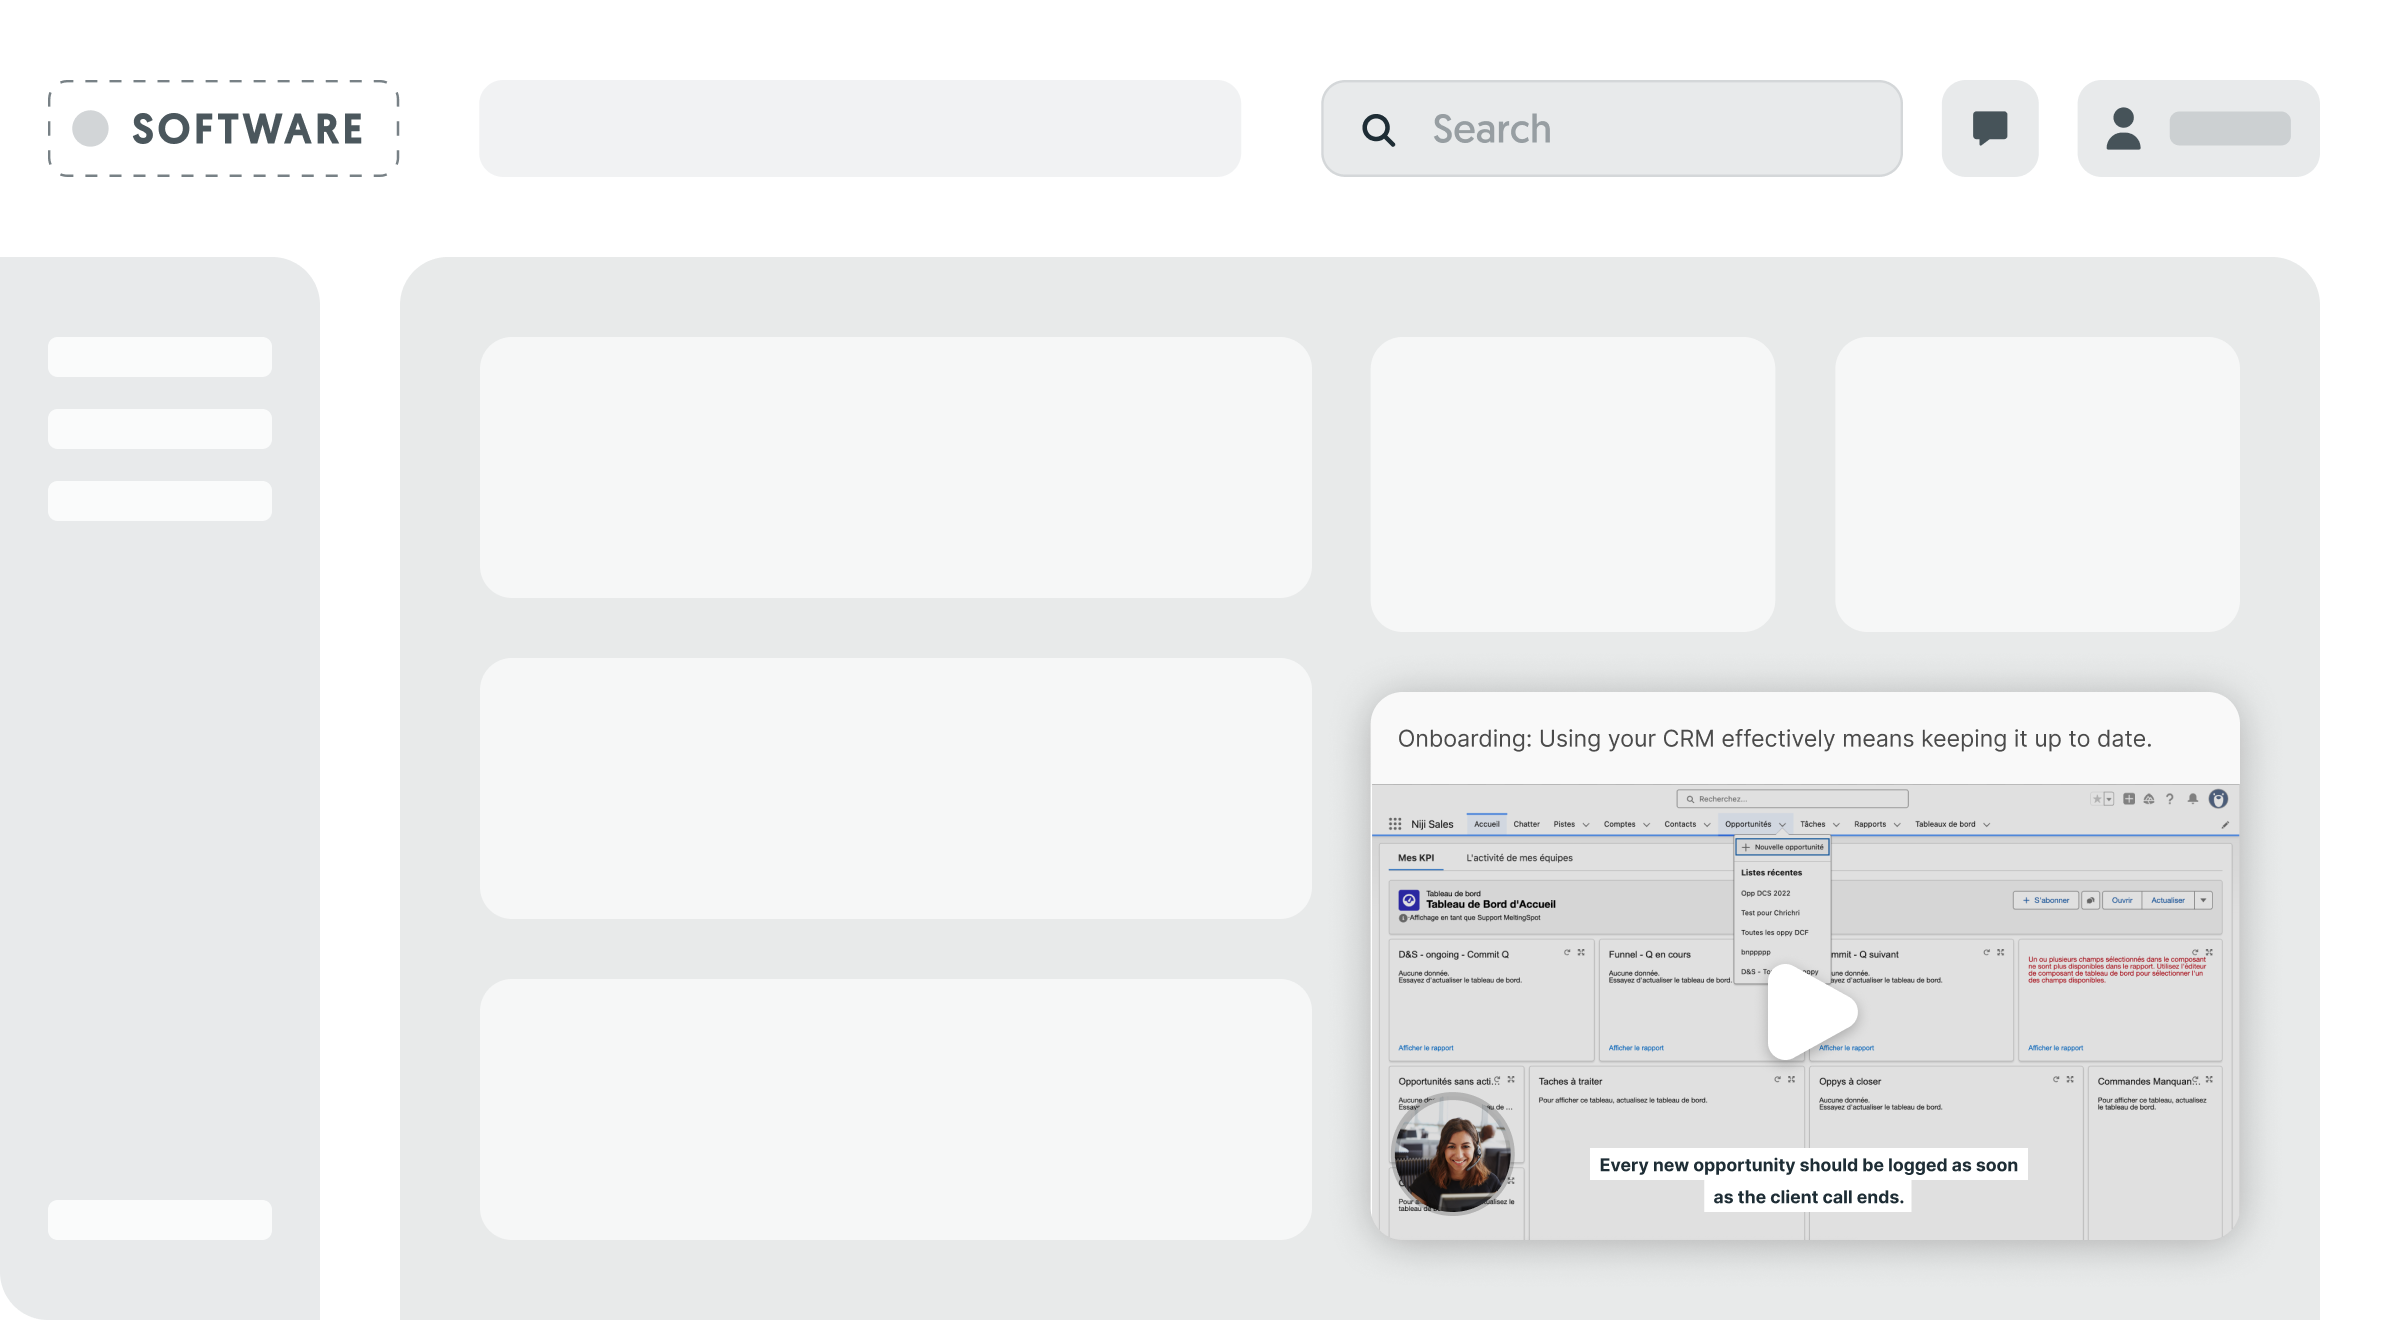Expand the Pistes tab dropdown arrow
The image size is (2400, 1320).
[1586, 825]
